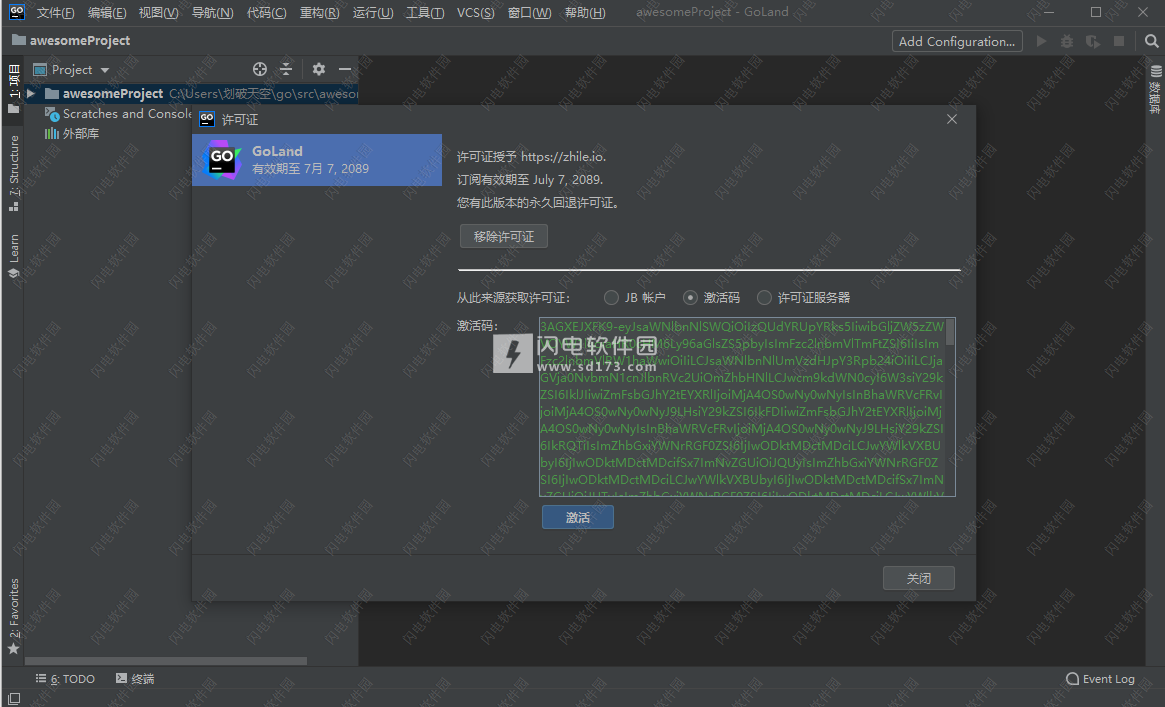Expand the awesomeProject tree node
Viewport: 1165px width, 707px height.
click(x=30, y=94)
